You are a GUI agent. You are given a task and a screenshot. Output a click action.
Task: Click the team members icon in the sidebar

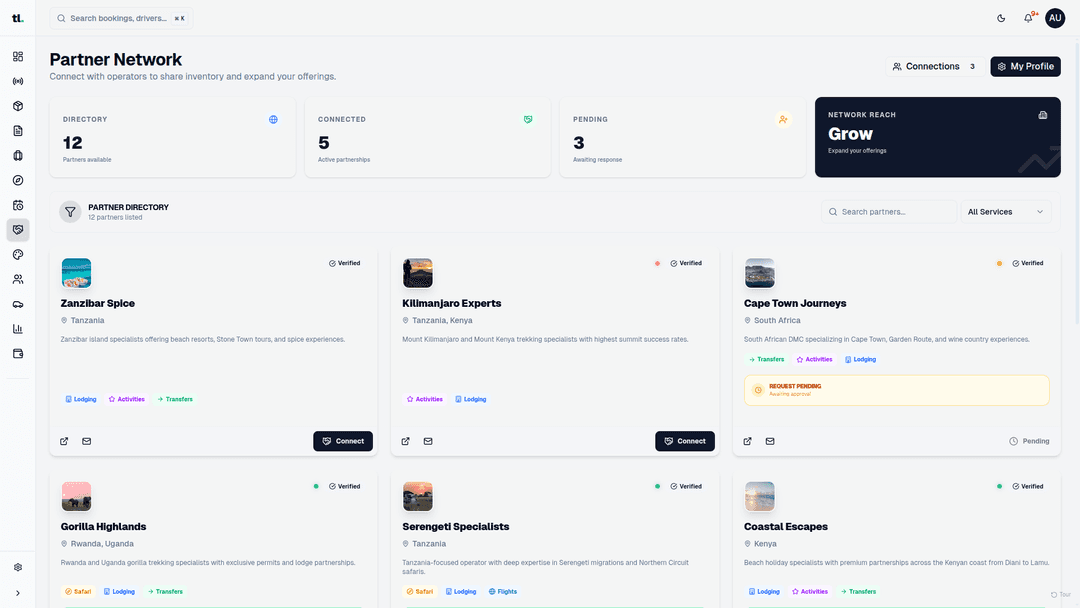pos(17,279)
